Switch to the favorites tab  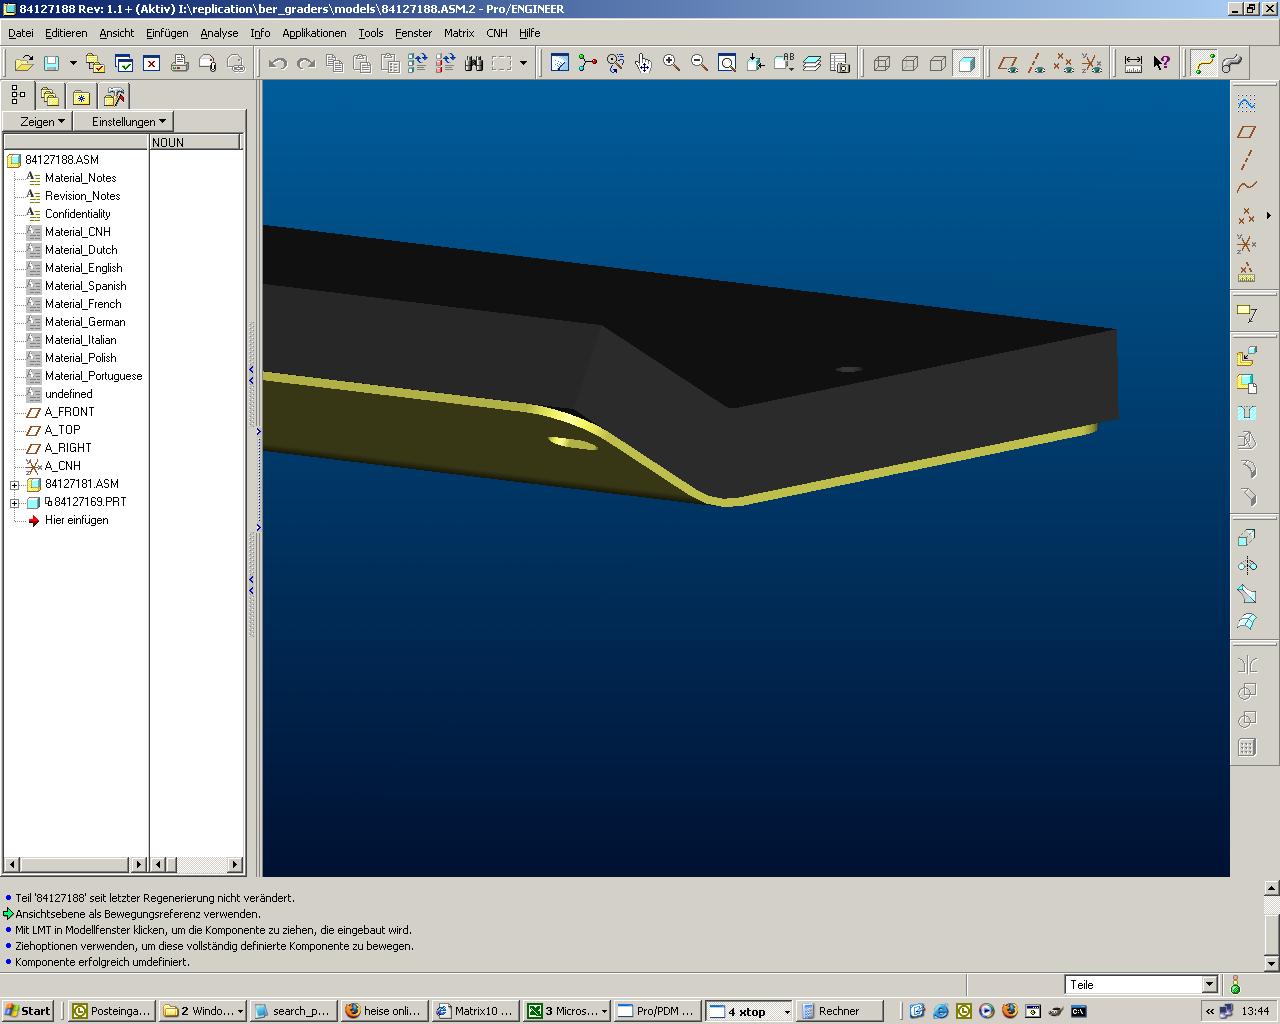81,96
